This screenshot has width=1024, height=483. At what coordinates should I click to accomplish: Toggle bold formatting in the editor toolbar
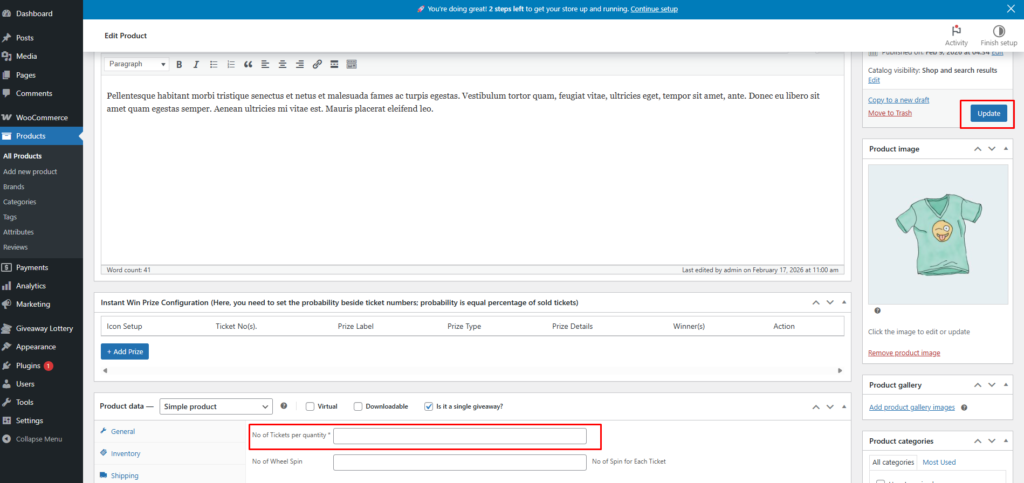point(180,64)
